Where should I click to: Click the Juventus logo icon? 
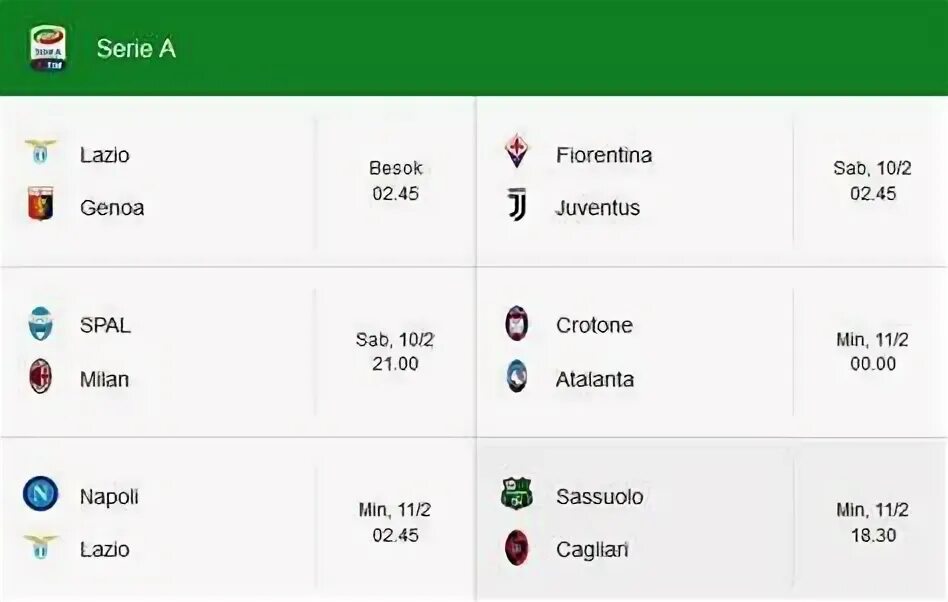517,204
